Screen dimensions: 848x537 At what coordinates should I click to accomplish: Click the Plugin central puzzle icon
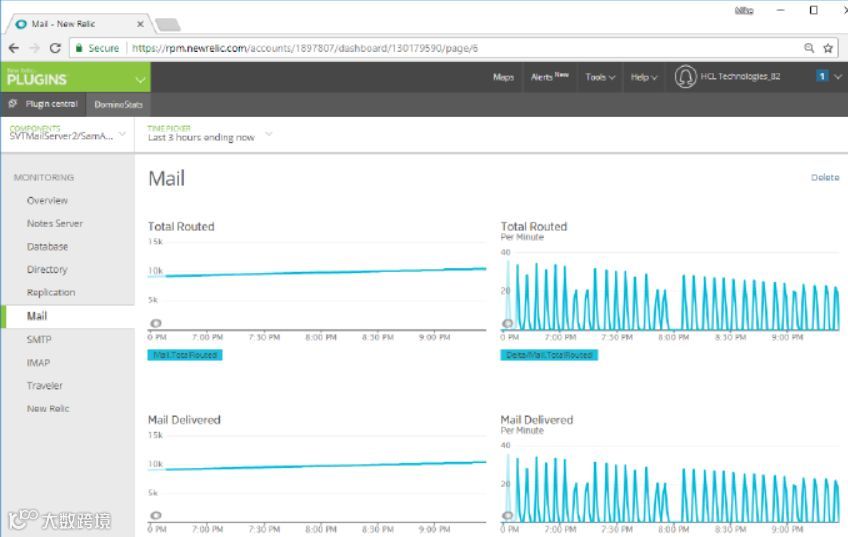point(13,103)
